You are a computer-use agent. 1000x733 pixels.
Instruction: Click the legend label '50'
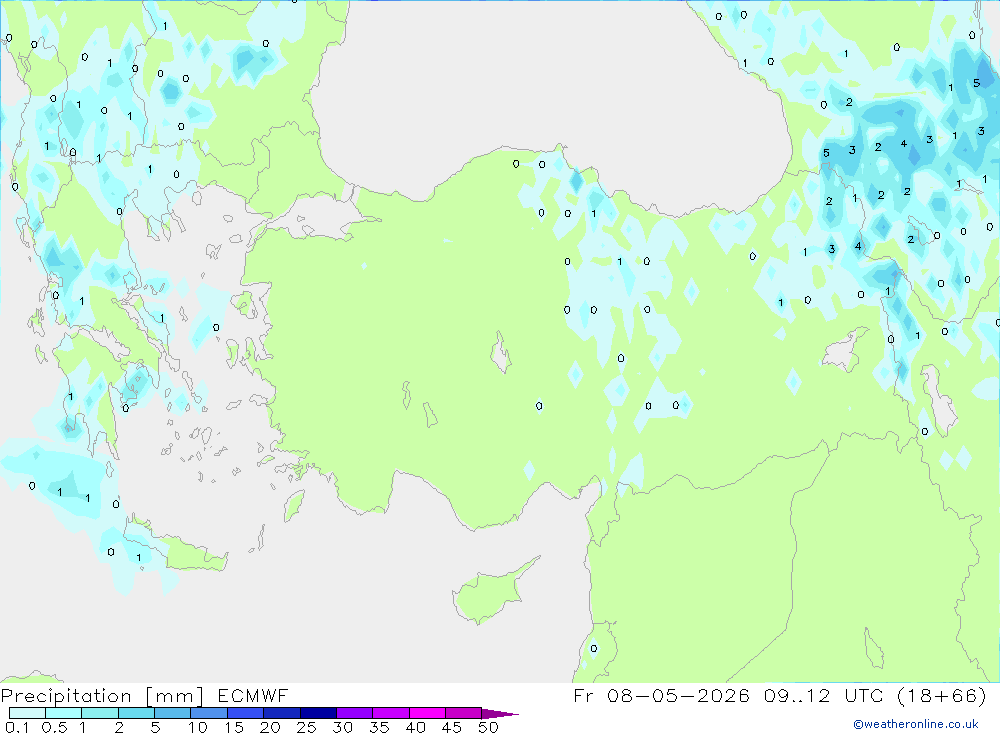coord(488,727)
